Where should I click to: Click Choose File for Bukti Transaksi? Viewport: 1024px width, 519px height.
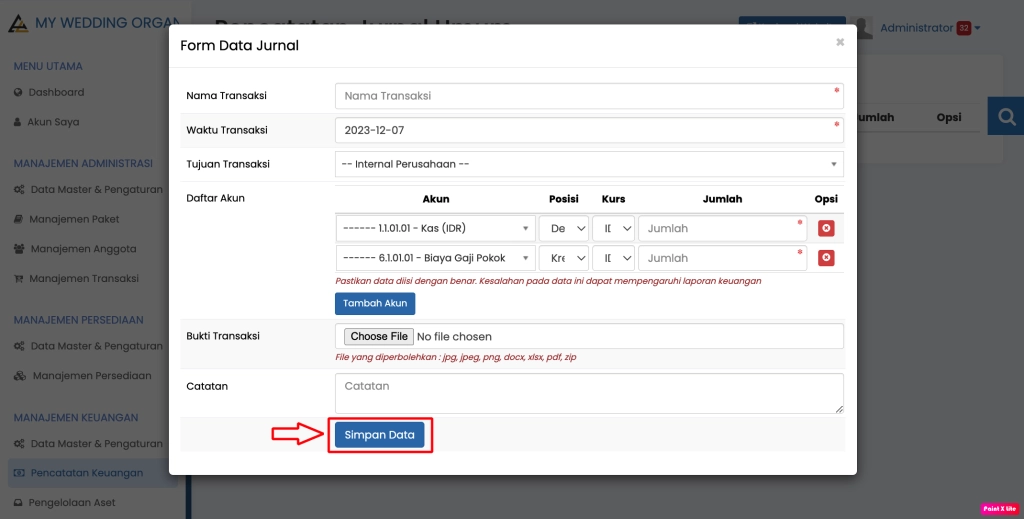379,337
